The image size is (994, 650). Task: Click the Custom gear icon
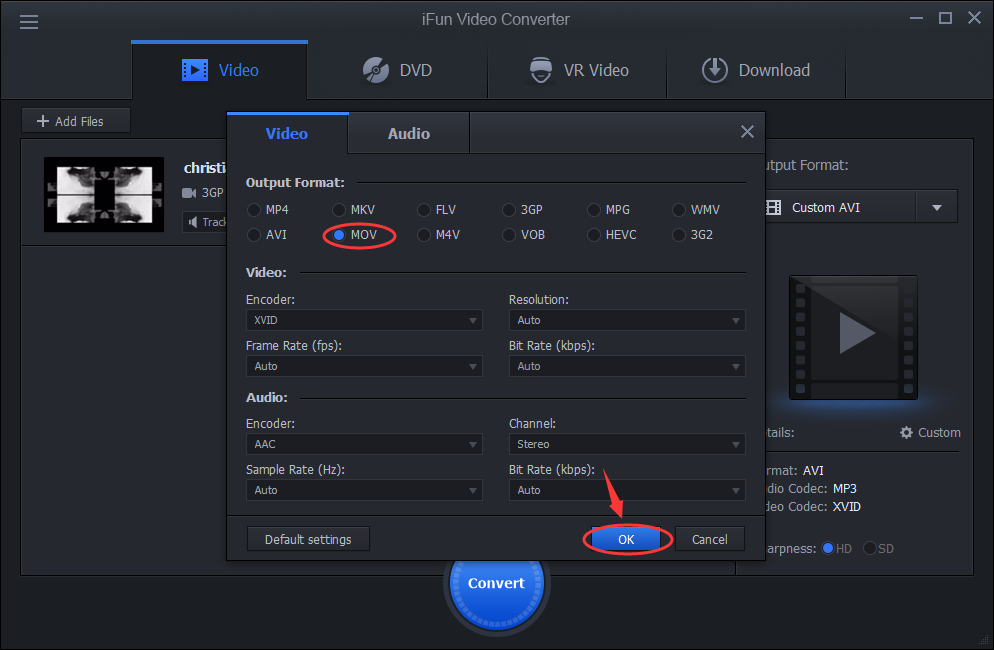(x=907, y=432)
